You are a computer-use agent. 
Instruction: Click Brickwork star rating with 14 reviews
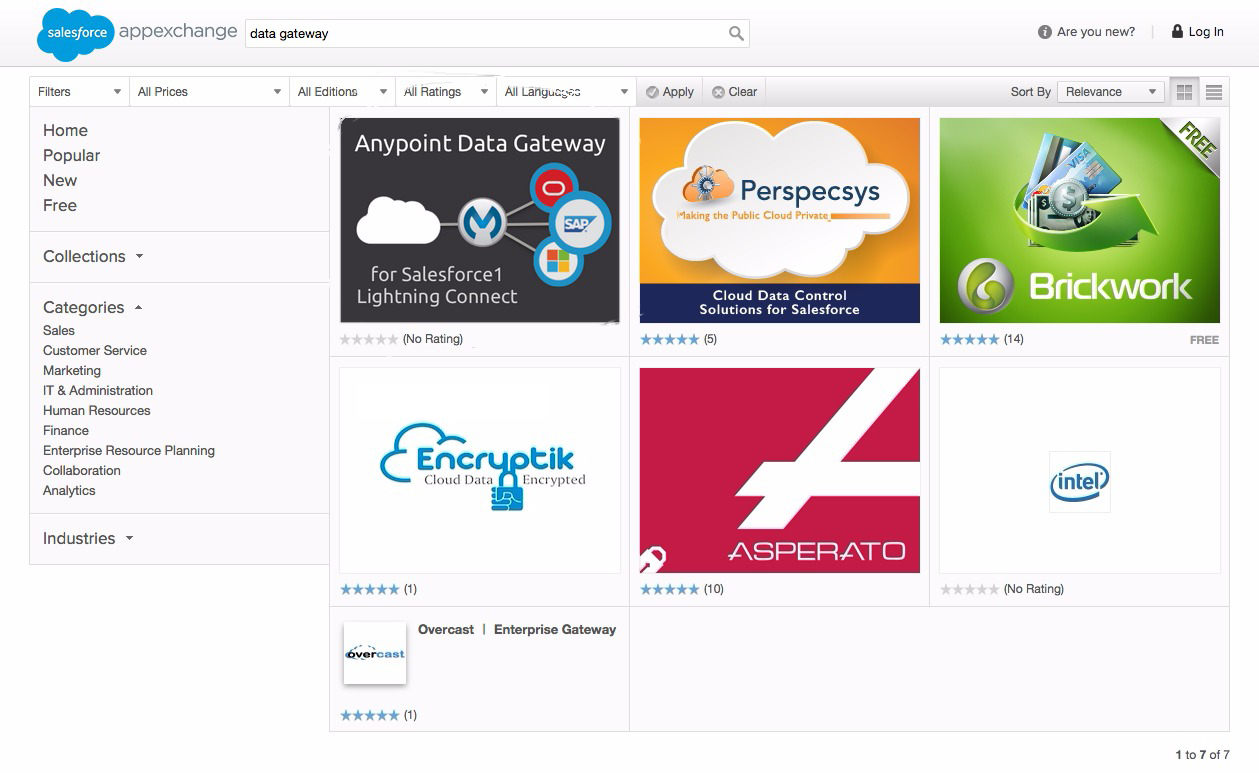(x=969, y=339)
